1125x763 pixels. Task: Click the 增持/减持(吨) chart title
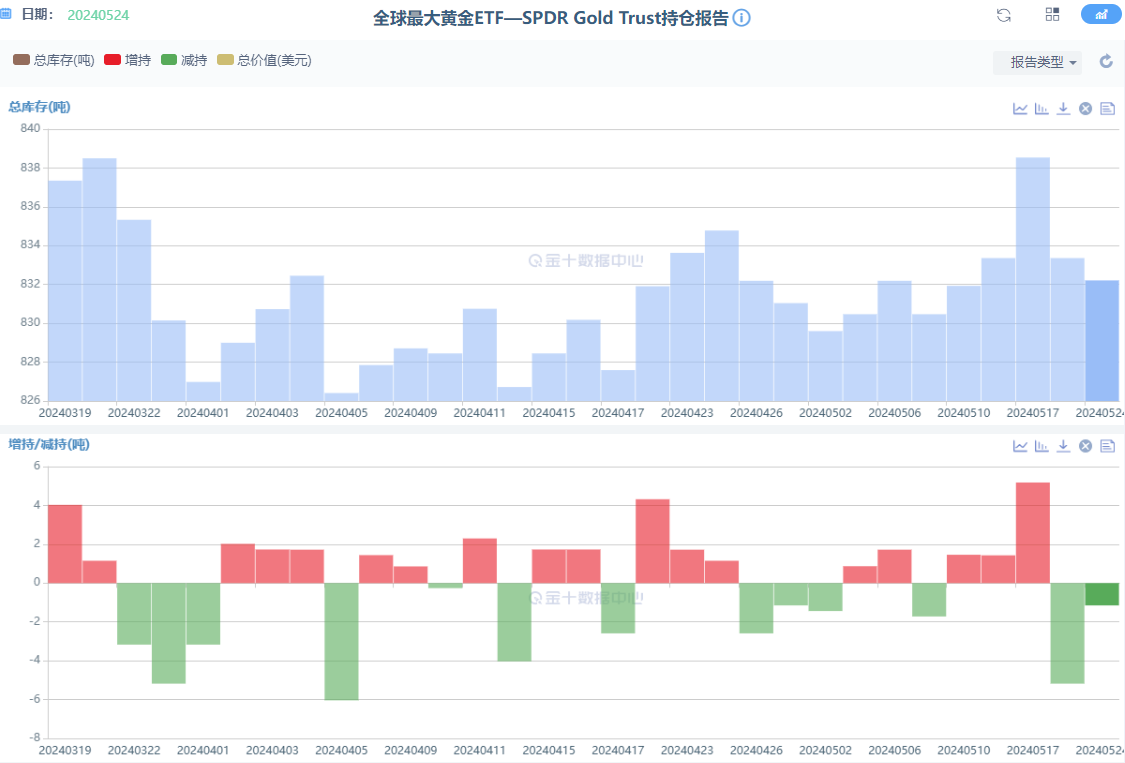tap(49, 444)
